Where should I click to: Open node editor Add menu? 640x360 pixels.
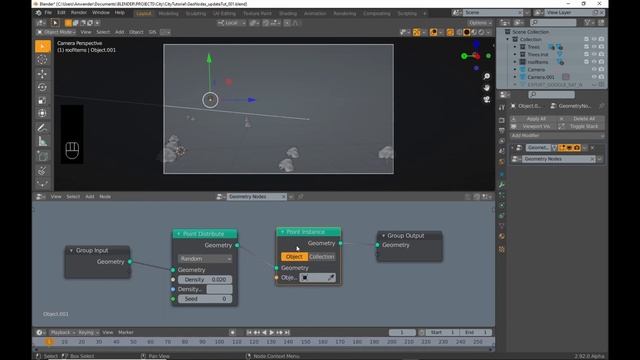click(x=90, y=197)
